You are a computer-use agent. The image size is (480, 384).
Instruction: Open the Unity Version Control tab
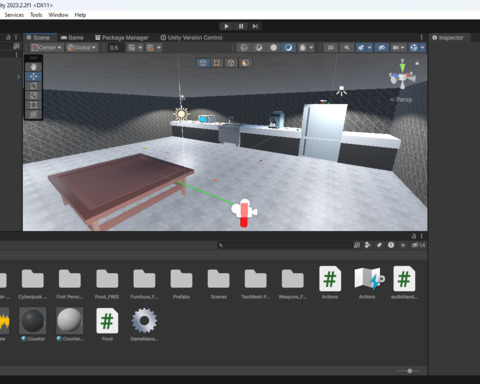[x=192, y=38]
